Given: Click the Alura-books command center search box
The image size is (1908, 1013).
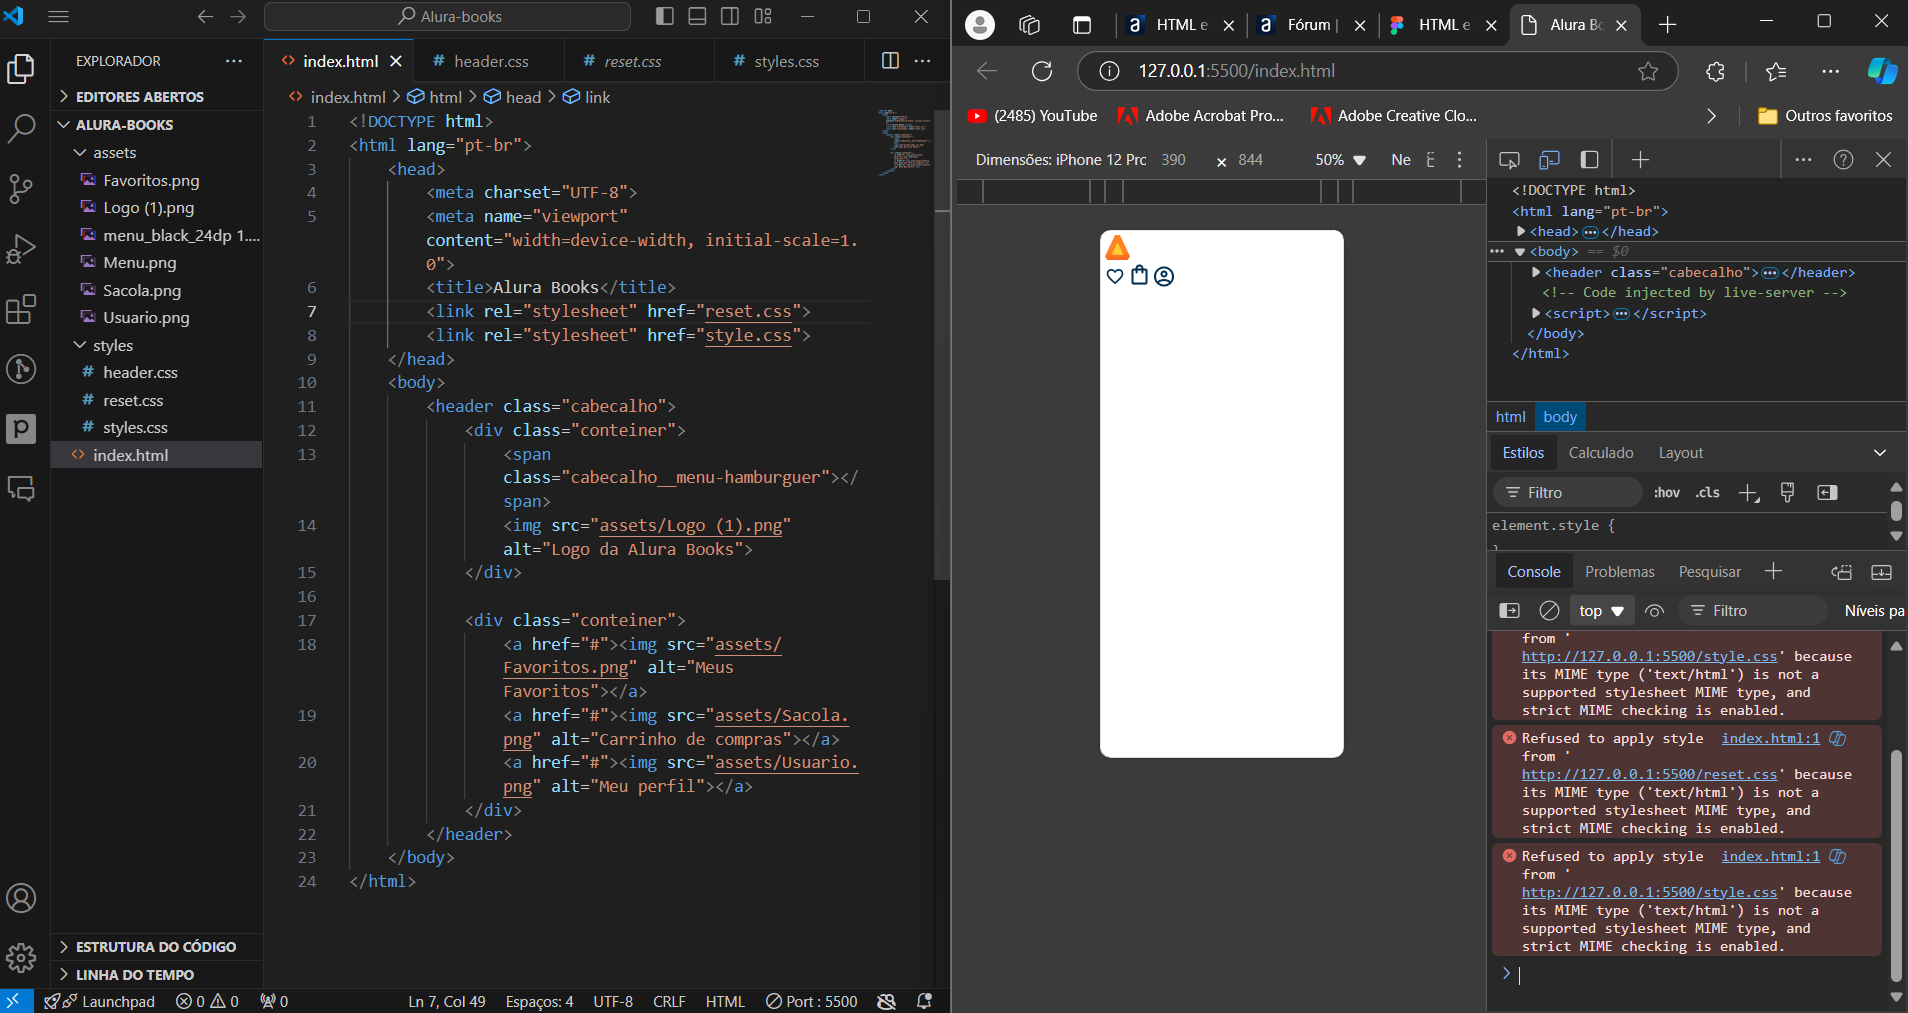Looking at the screenshot, I should tap(448, 16).
